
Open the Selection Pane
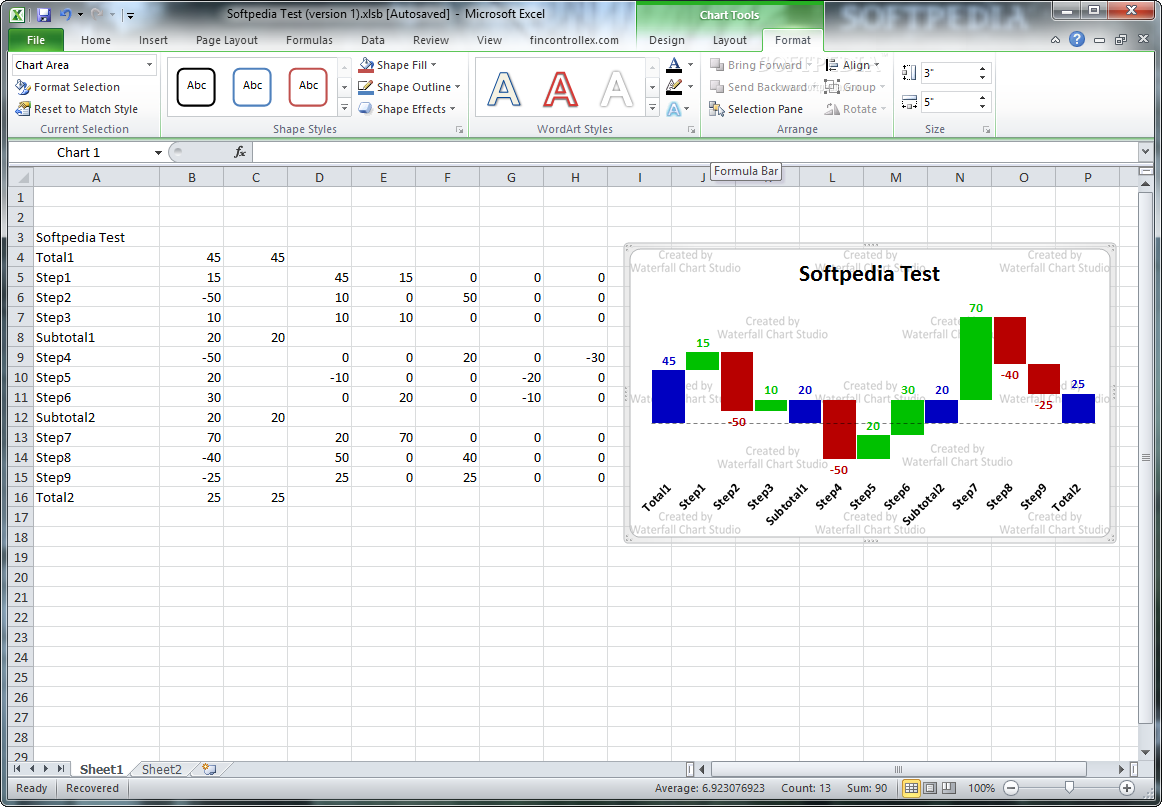click(x=756, y=109)
